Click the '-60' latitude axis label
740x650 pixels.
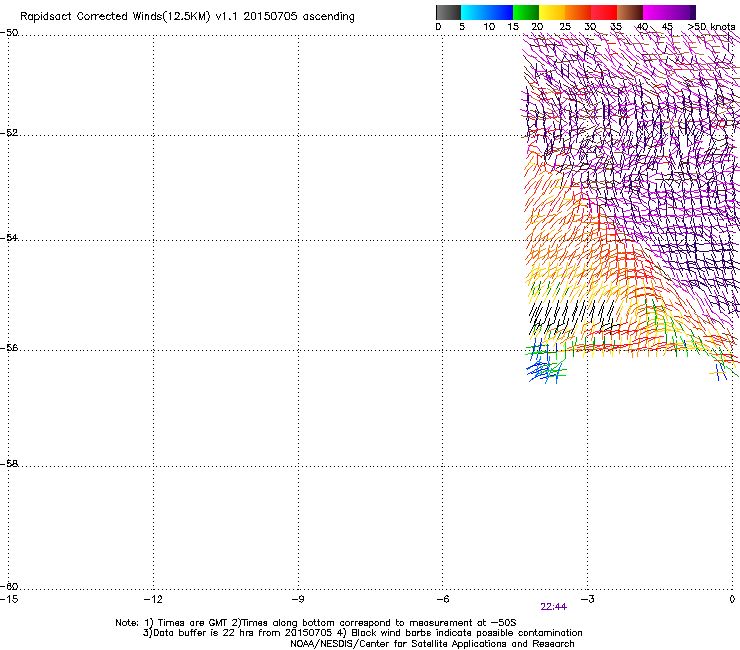coord(9,586)
